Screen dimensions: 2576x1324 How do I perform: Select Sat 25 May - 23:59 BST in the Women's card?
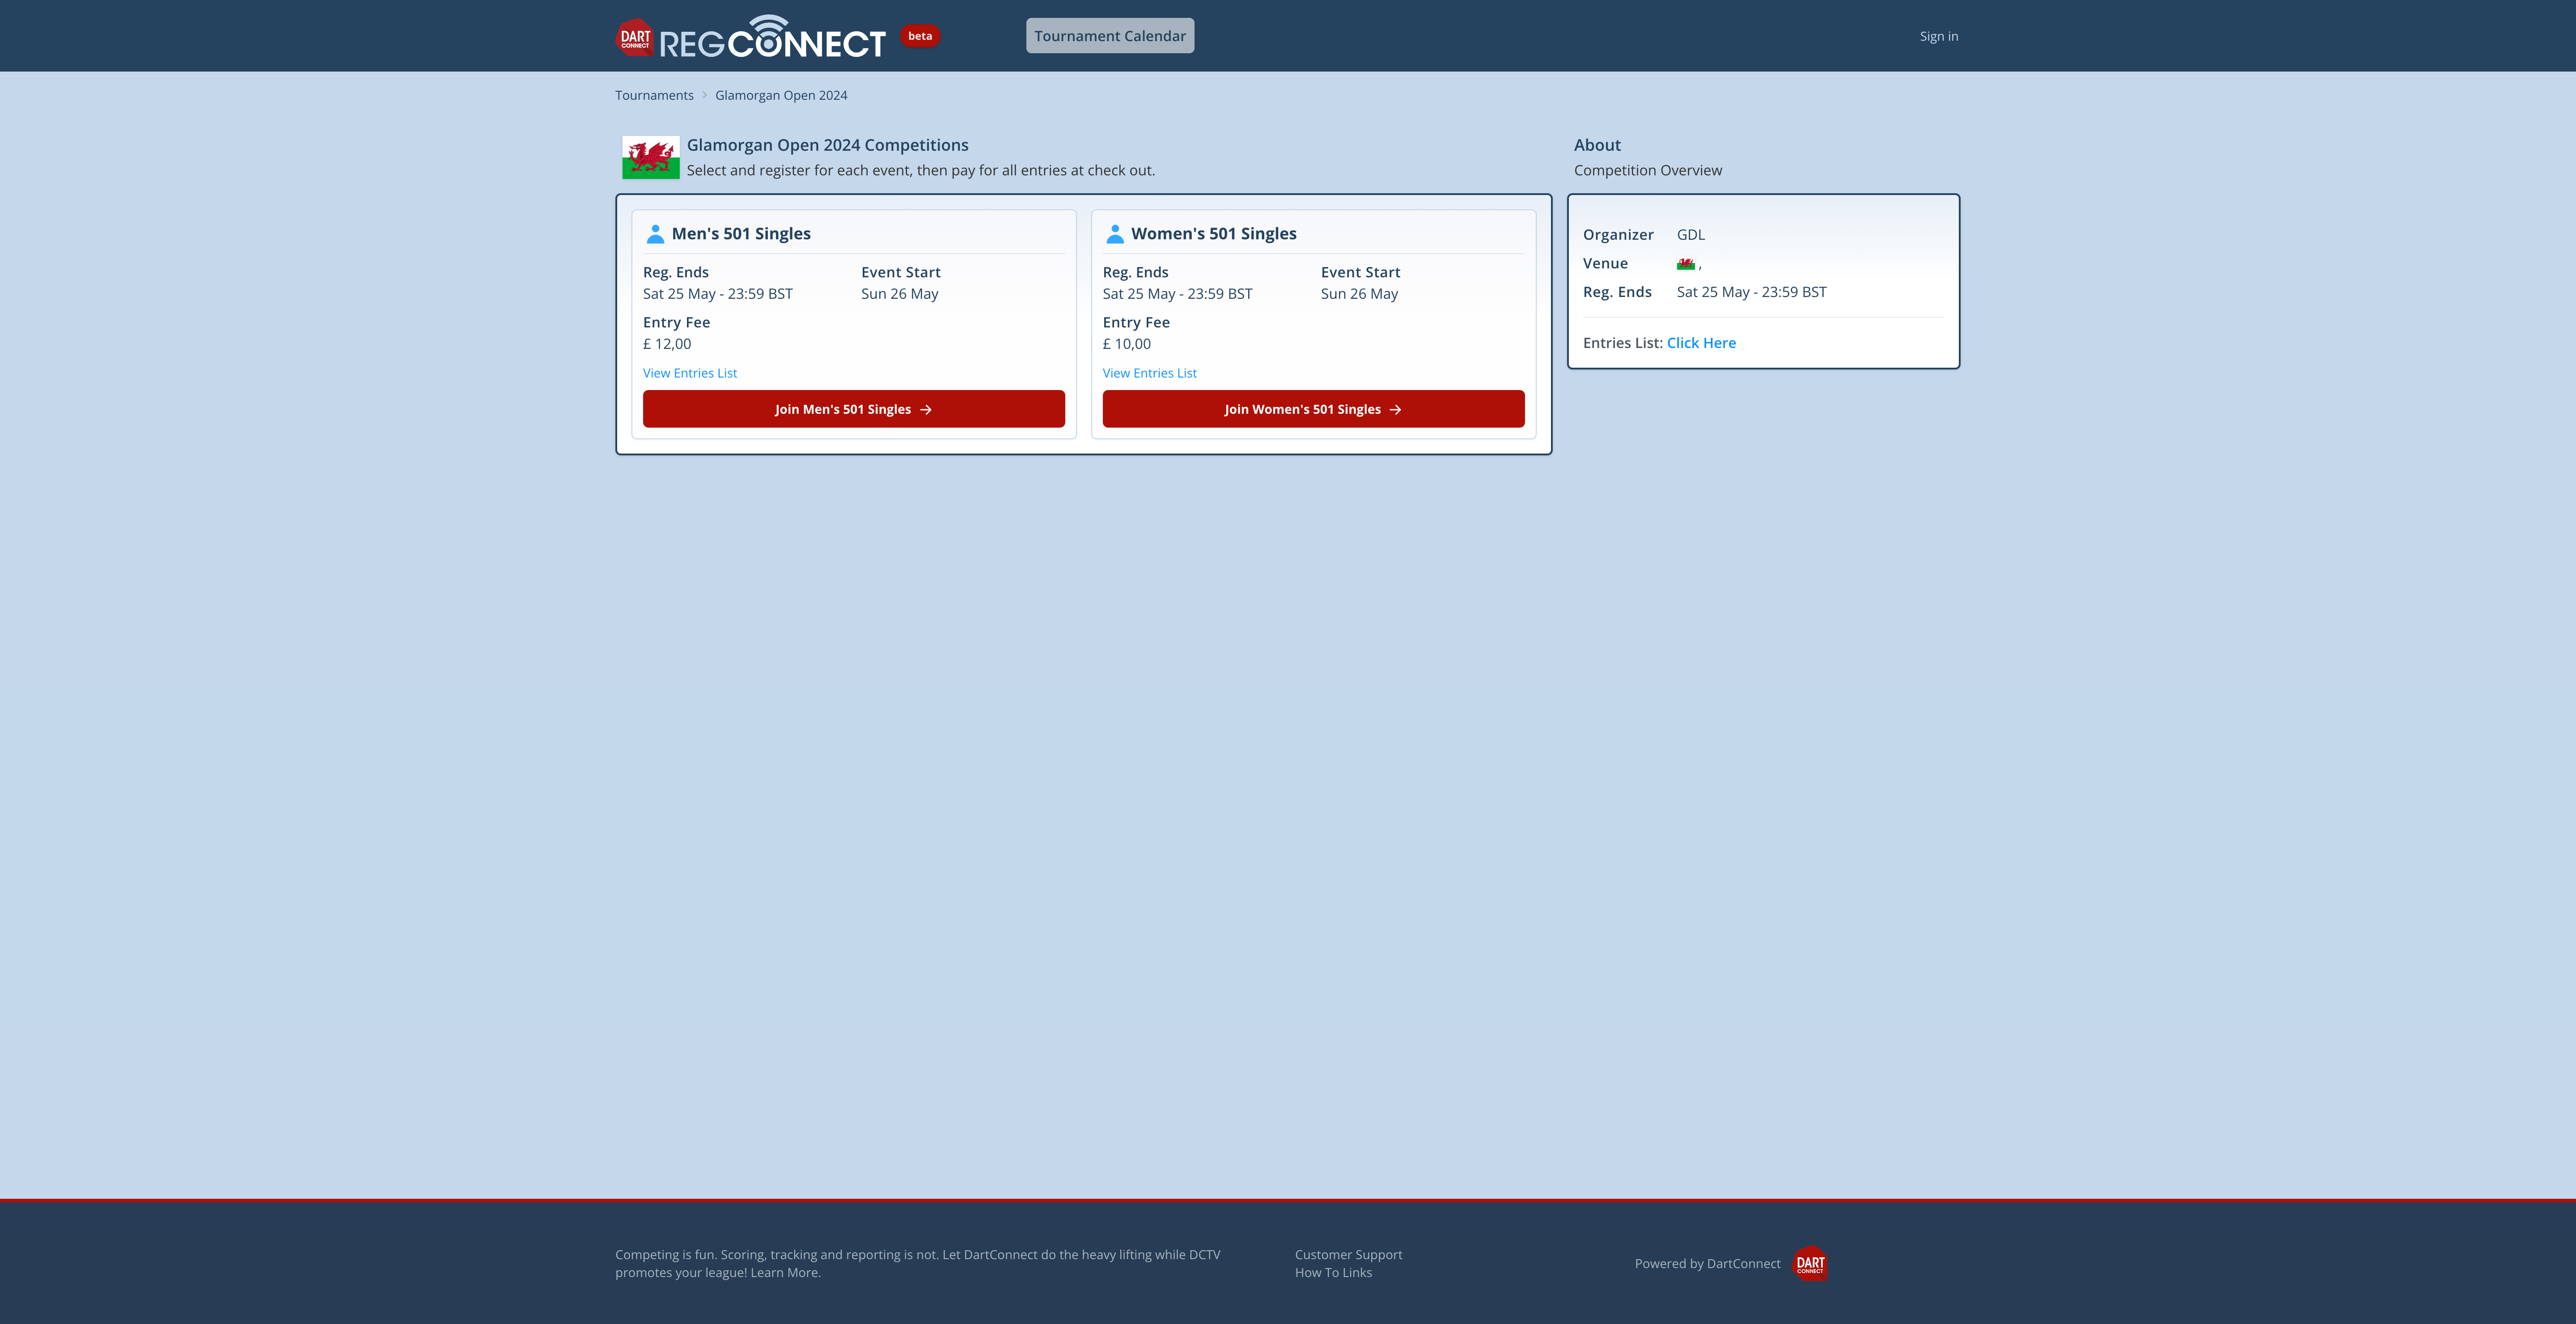tap(1178, 294)
